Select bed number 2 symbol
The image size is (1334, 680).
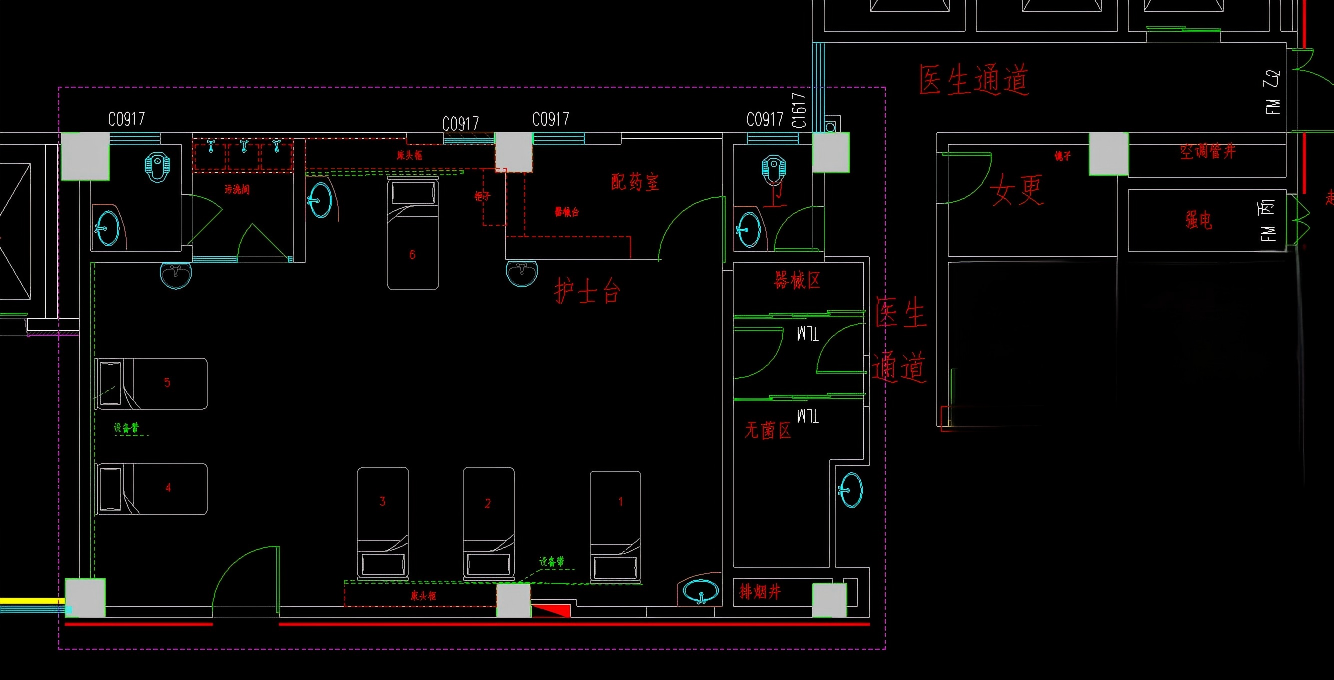tap(488, 523)
